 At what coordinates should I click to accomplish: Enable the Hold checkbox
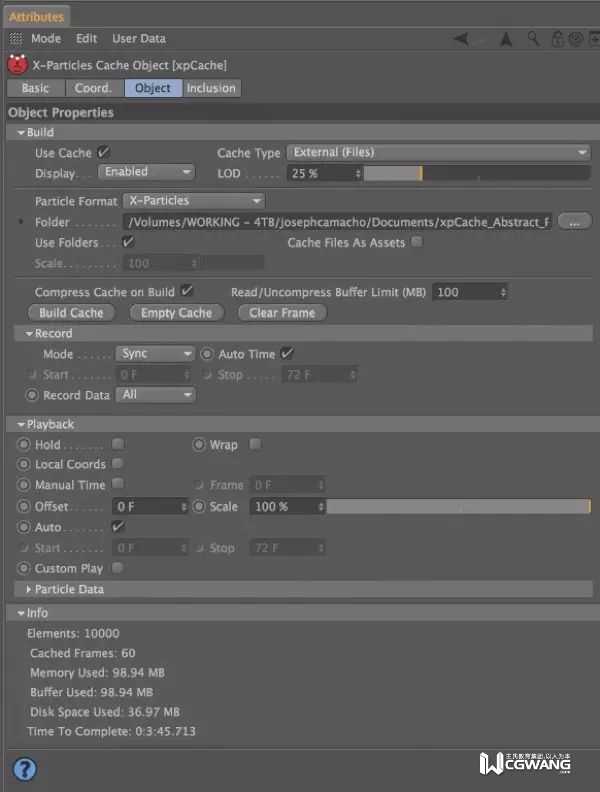[x=118, y=444]
